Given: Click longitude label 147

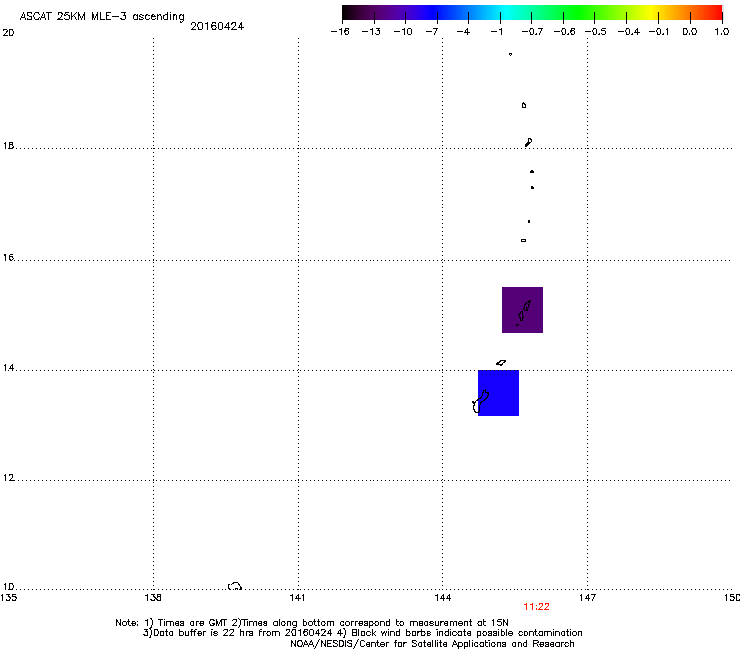Looking at the screenshot, I should pos(587,598).
